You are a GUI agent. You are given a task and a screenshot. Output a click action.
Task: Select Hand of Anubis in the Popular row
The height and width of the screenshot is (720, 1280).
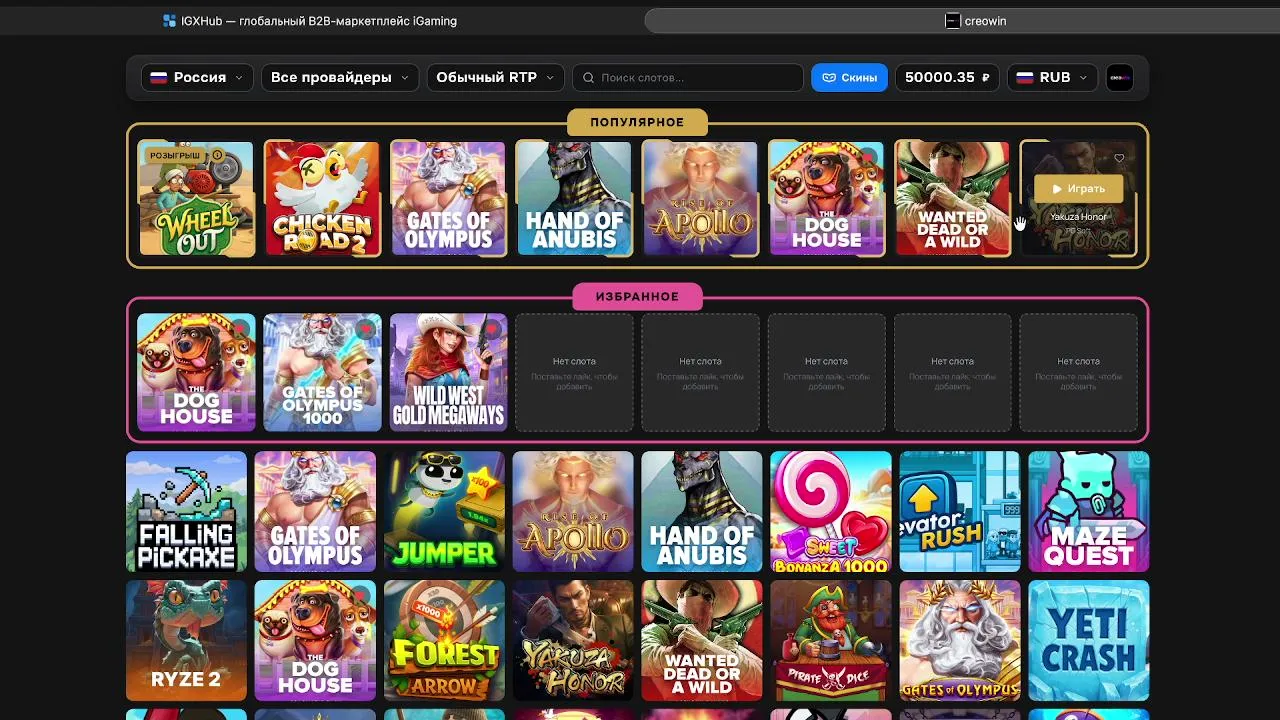click(x=574, y=198)
